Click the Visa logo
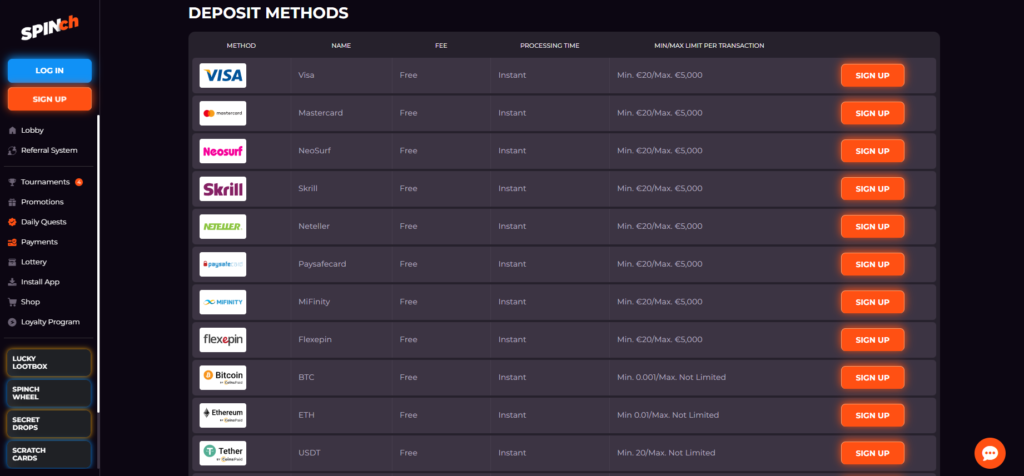Viewport: 1024px width, 476px height. click(223, 76)
